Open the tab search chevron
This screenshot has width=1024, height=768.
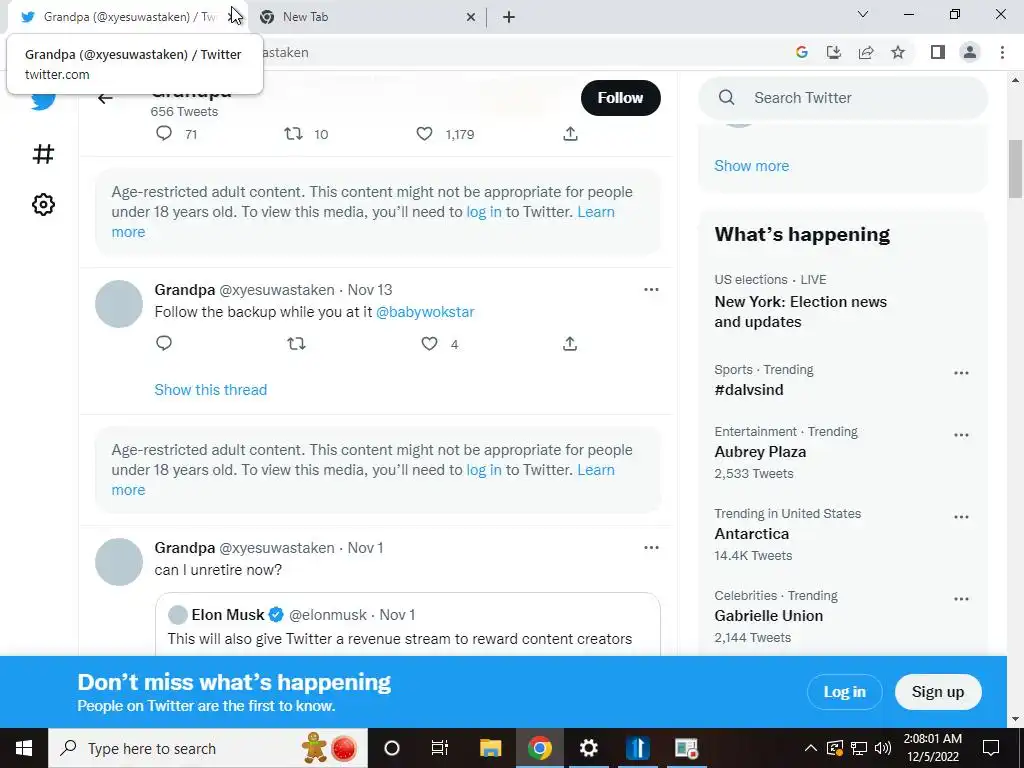tap(863, 14)
